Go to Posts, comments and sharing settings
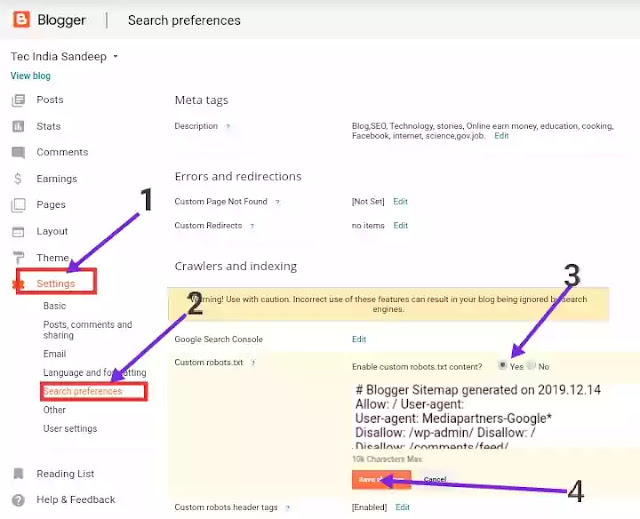Screen dimensions: 640x519 [88, 330]
